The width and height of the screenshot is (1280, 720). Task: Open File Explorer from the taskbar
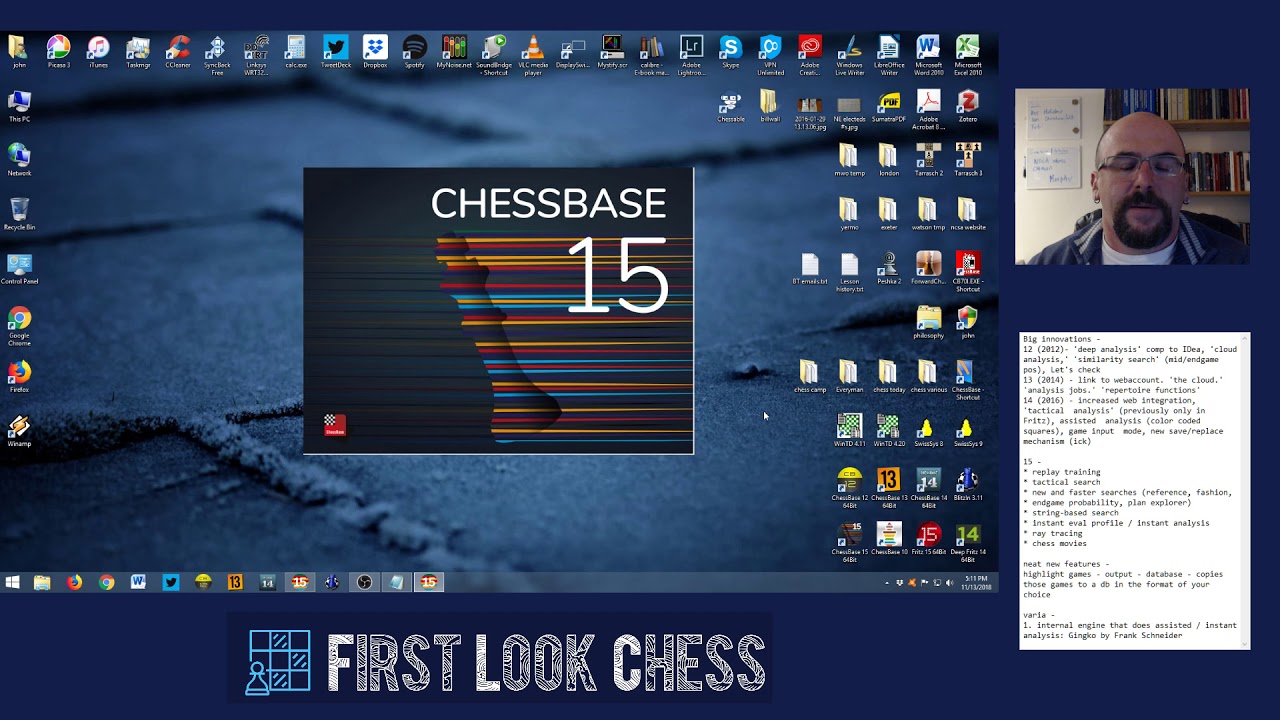42,582
